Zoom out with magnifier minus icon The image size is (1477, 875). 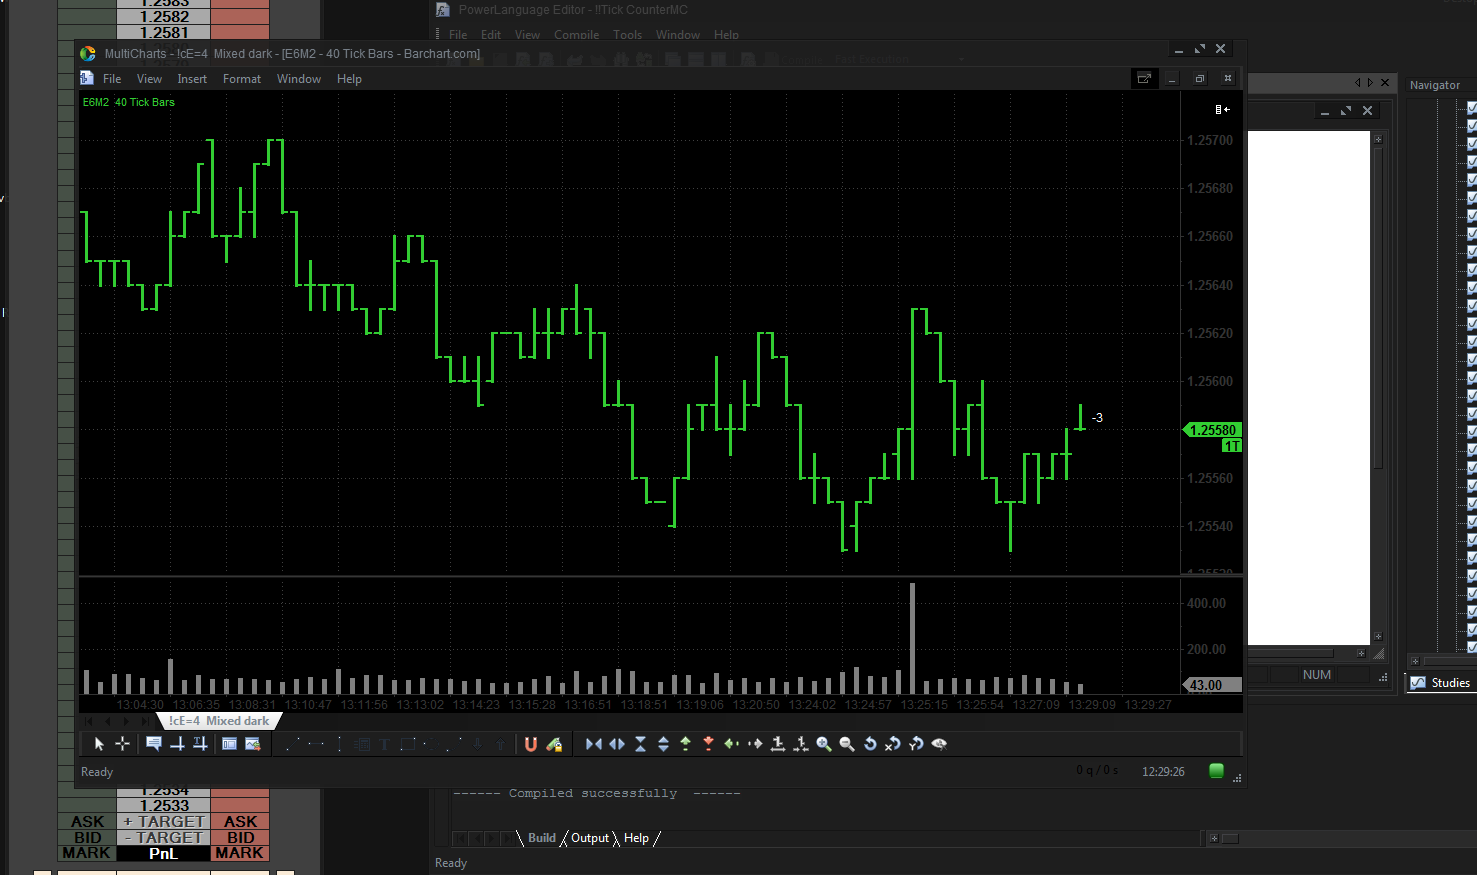pyautogui.click(x=847, y=744)
